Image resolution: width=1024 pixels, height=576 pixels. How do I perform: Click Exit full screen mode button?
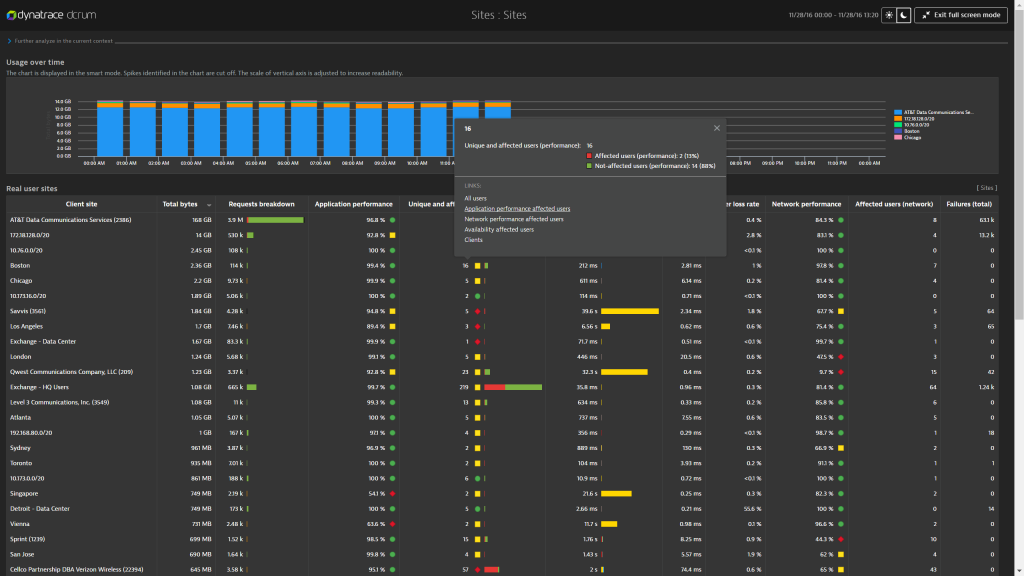coord(961,15)
